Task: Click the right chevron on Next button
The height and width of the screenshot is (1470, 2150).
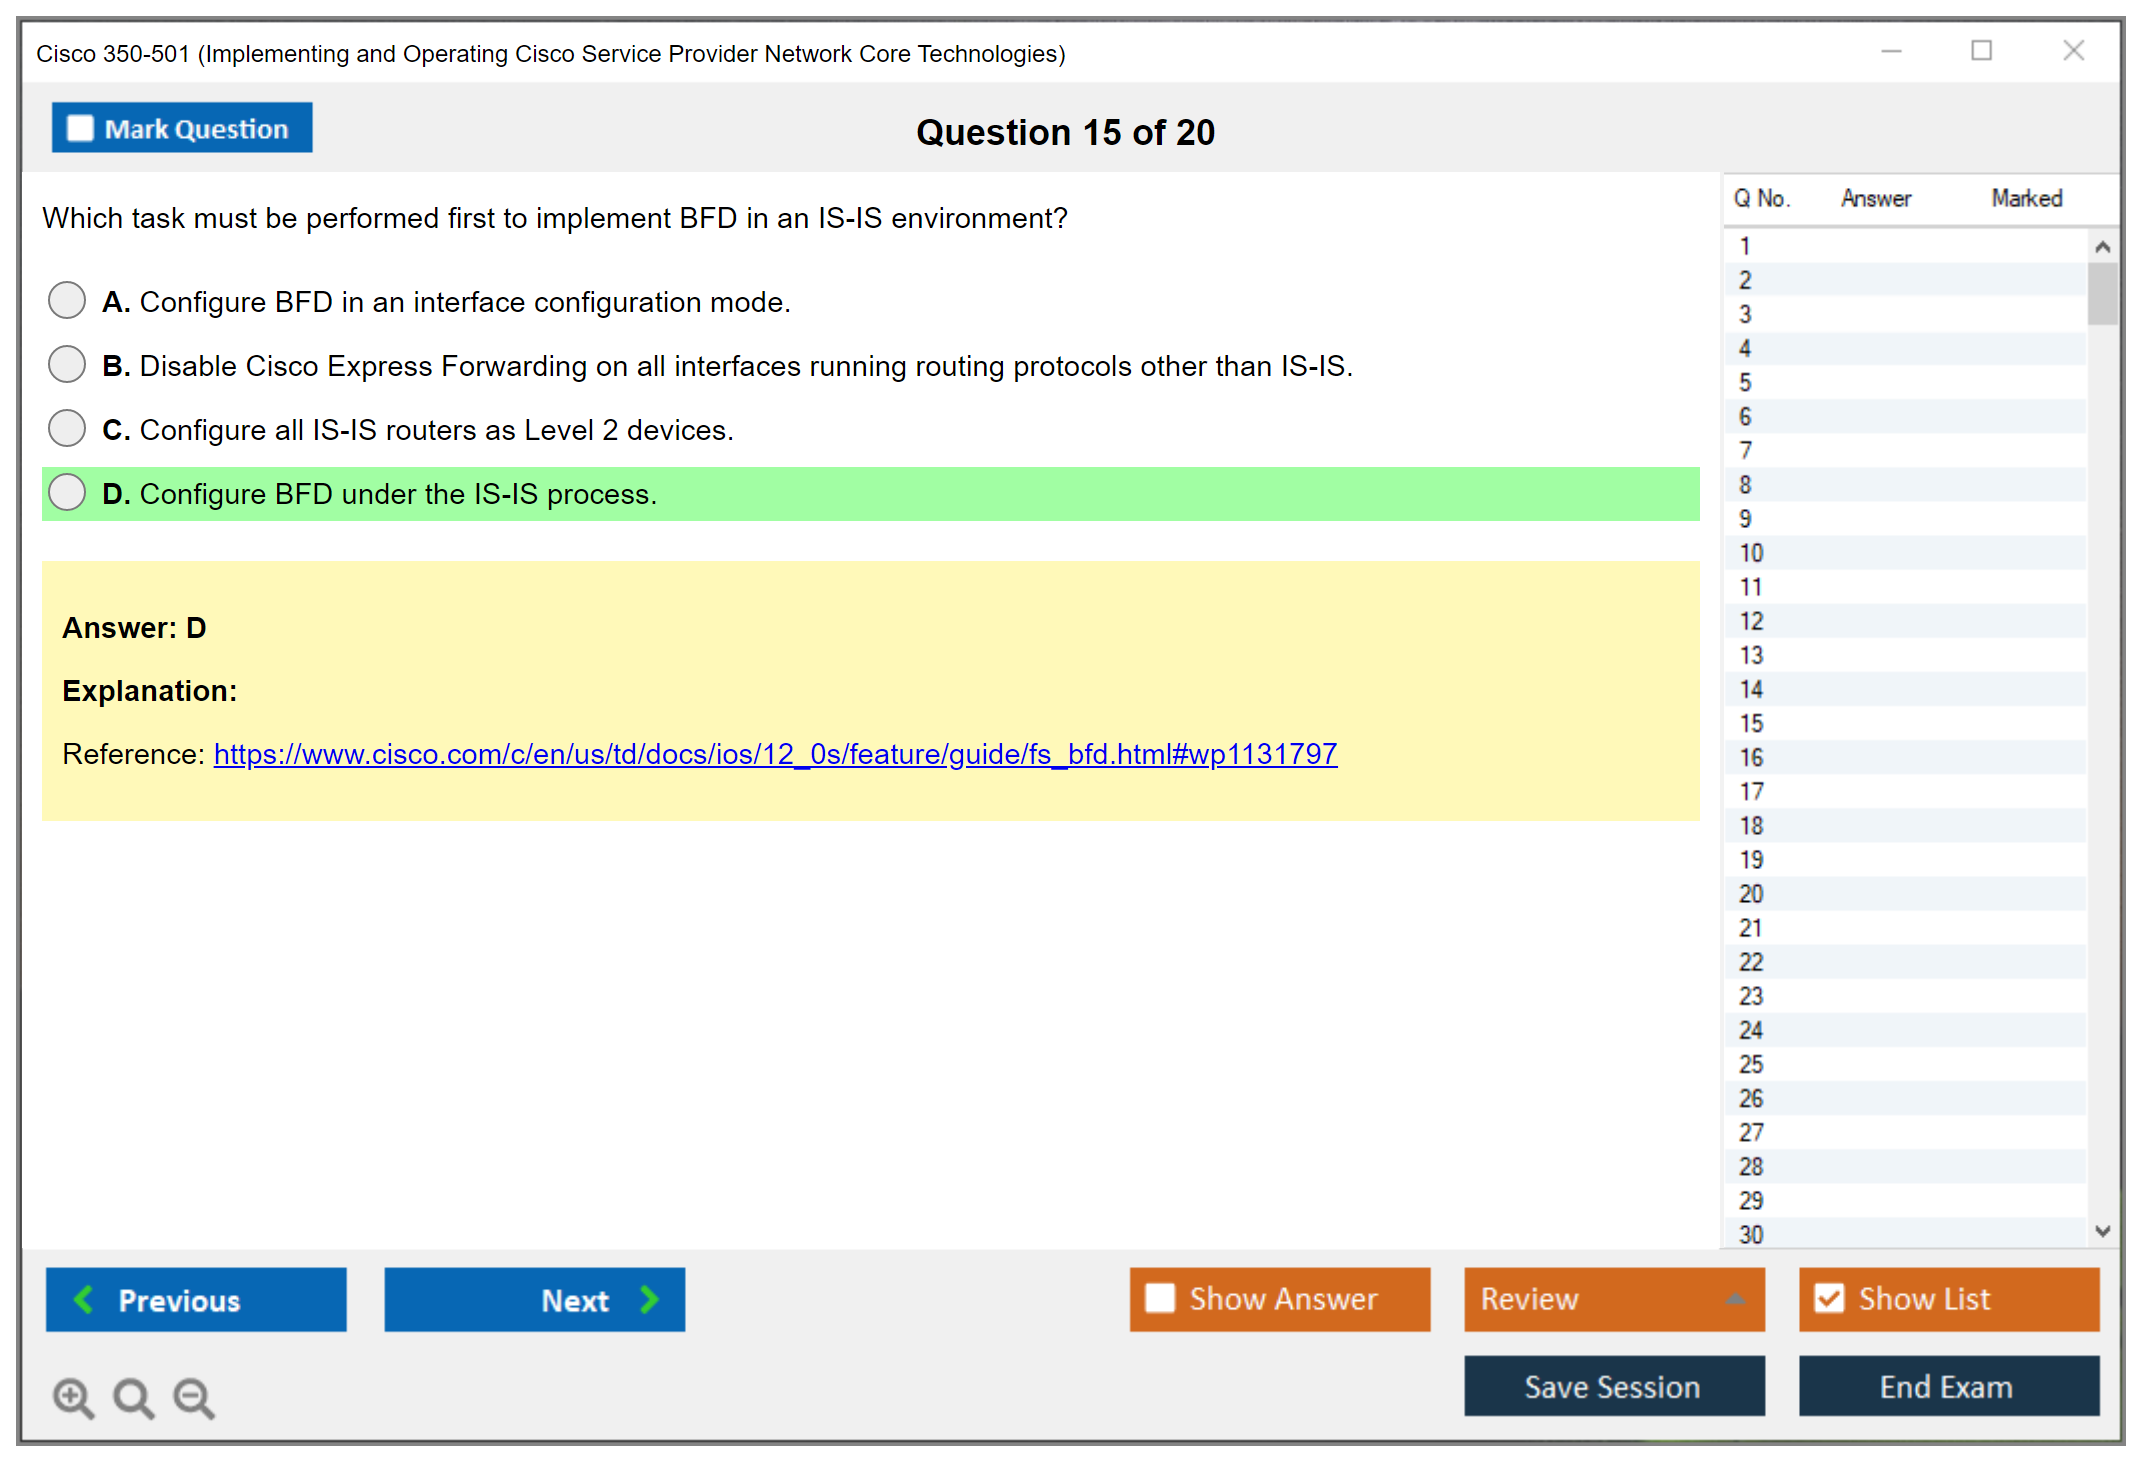Action: (650, 1299)
